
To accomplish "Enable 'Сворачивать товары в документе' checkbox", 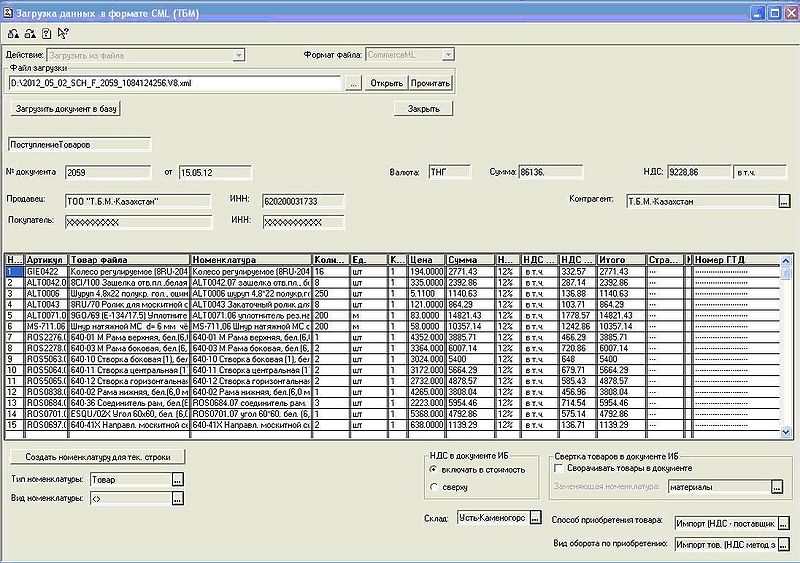I will [560, 468].
